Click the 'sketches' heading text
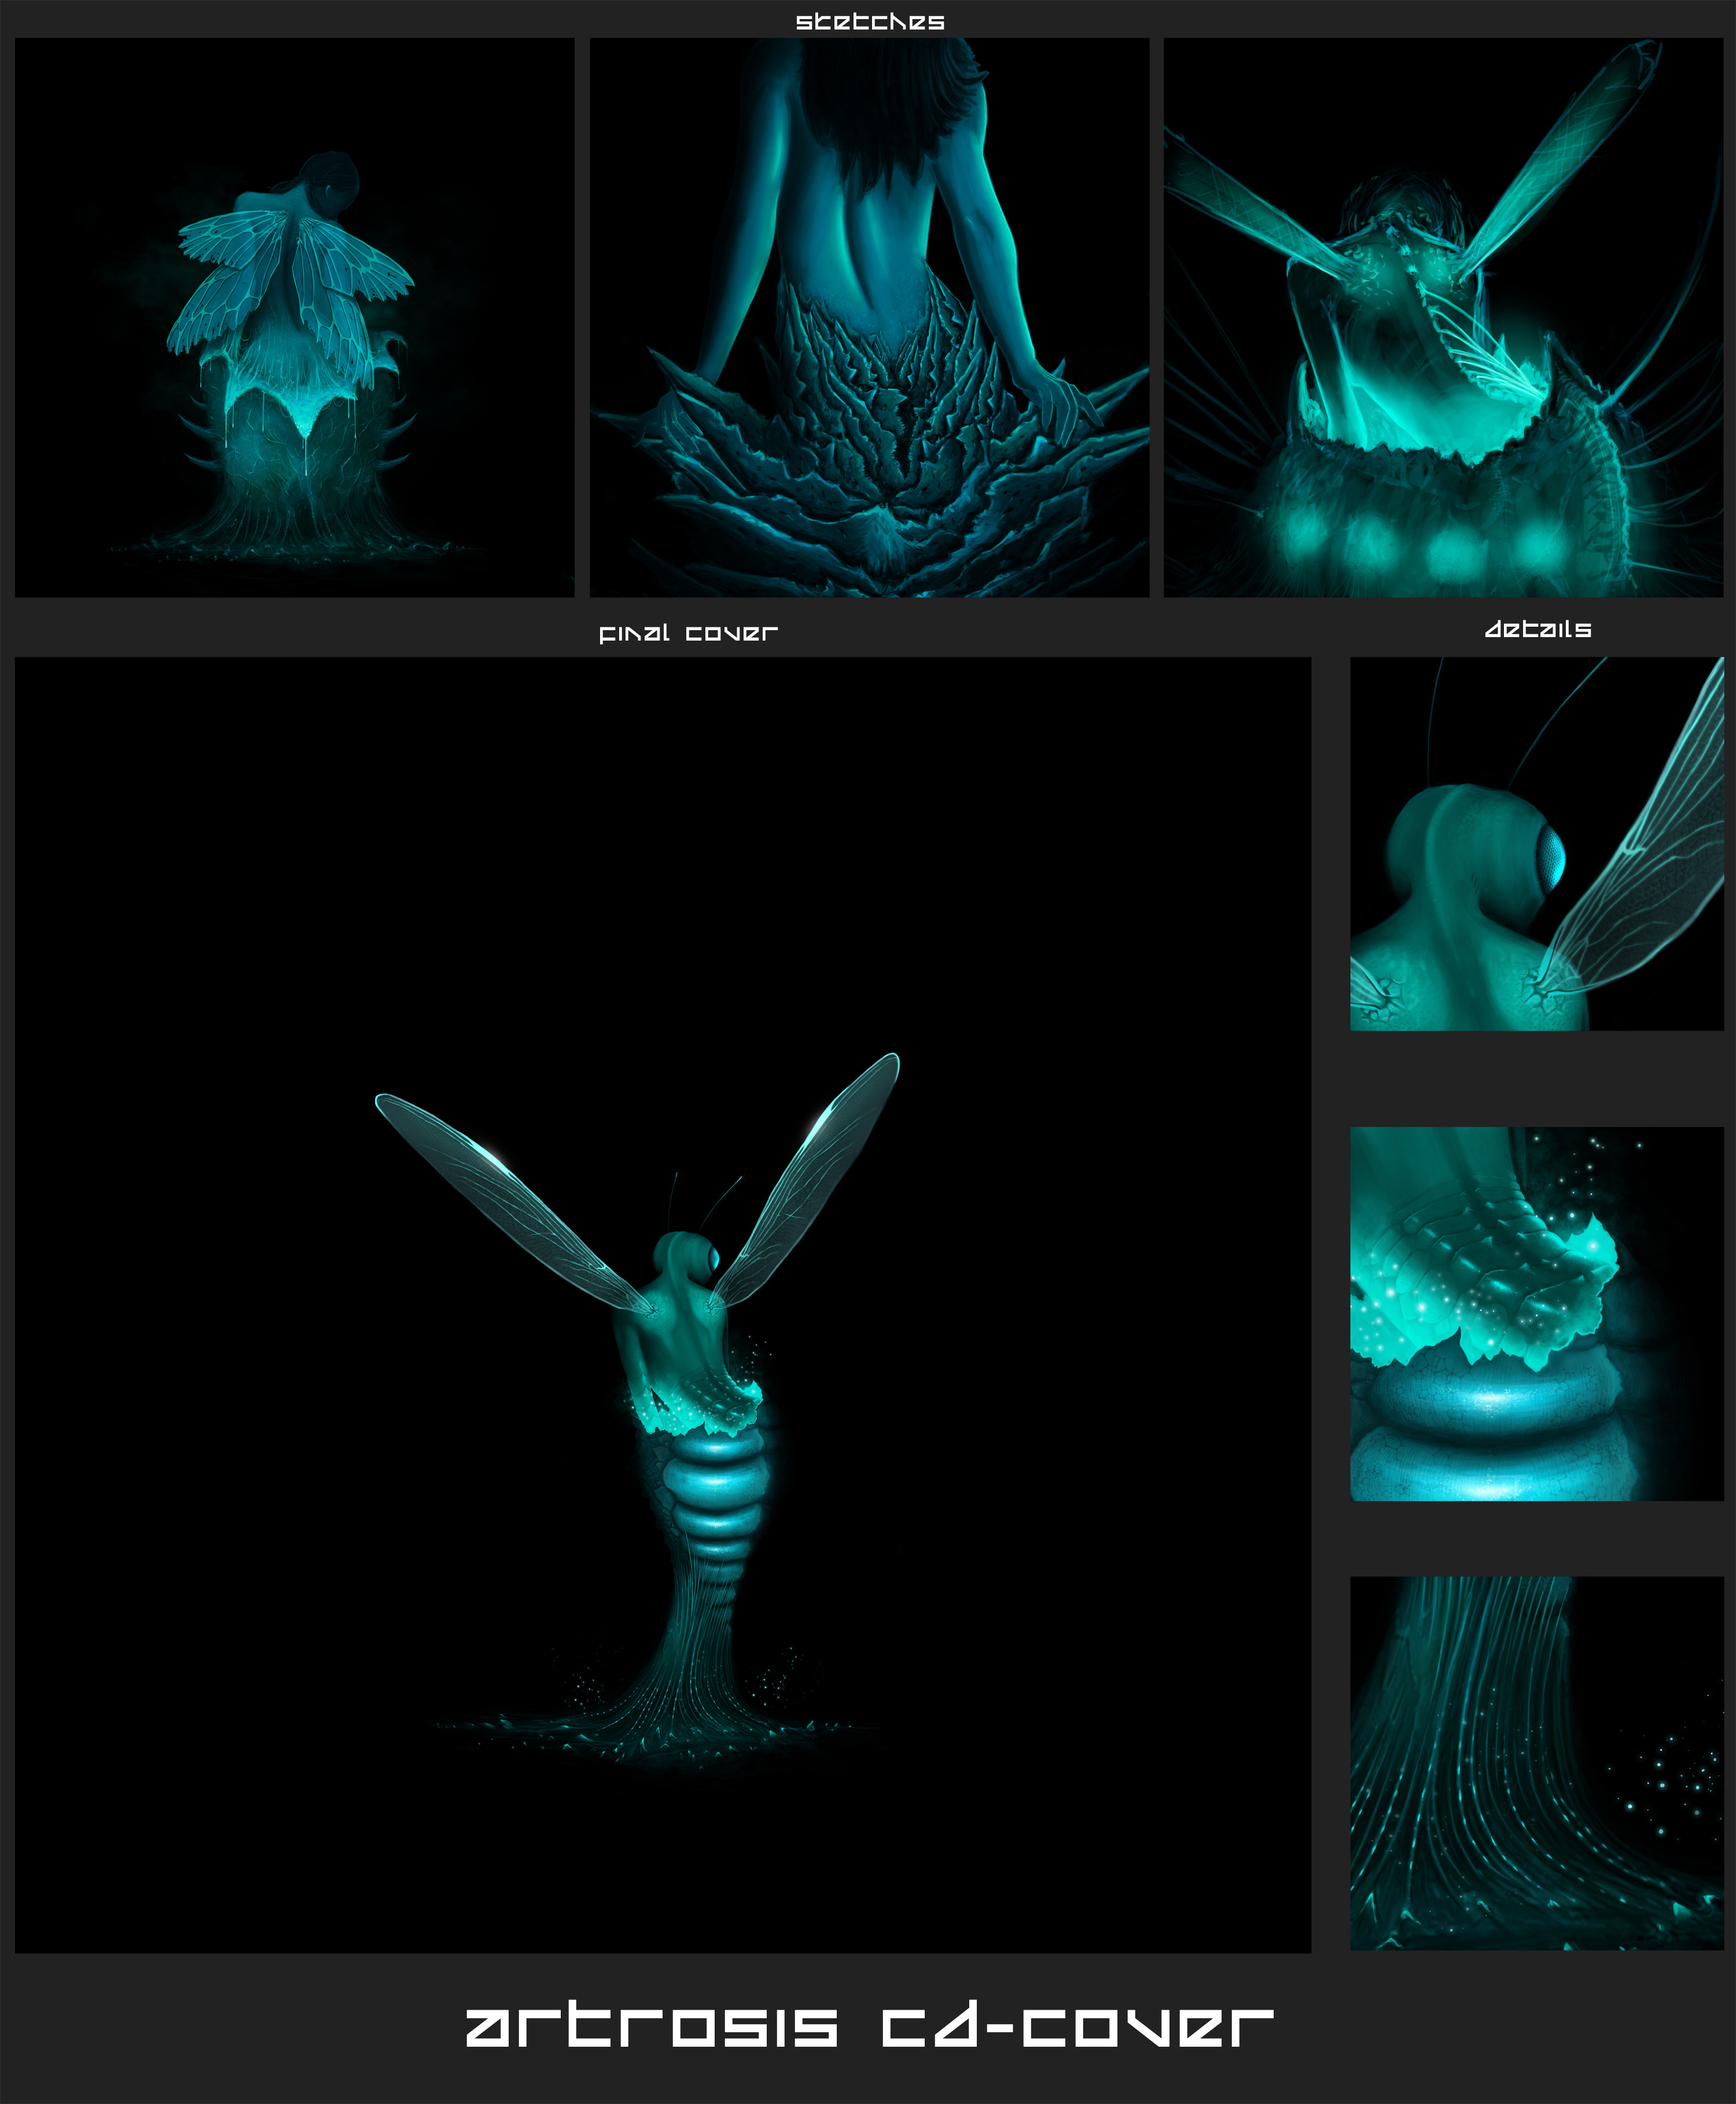Viewport: 1736px width, 2104px height. pyautogui.click(x=870, y=22)
